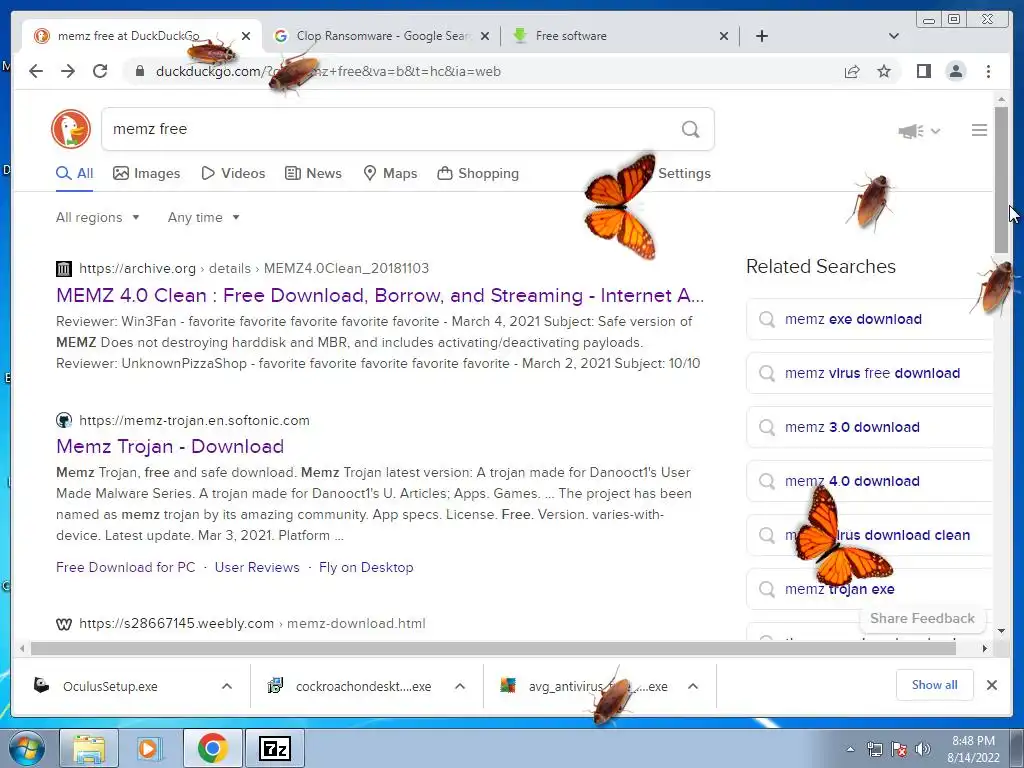
Task: Expand options for OculusSetup.exe download
Action: 227,686
